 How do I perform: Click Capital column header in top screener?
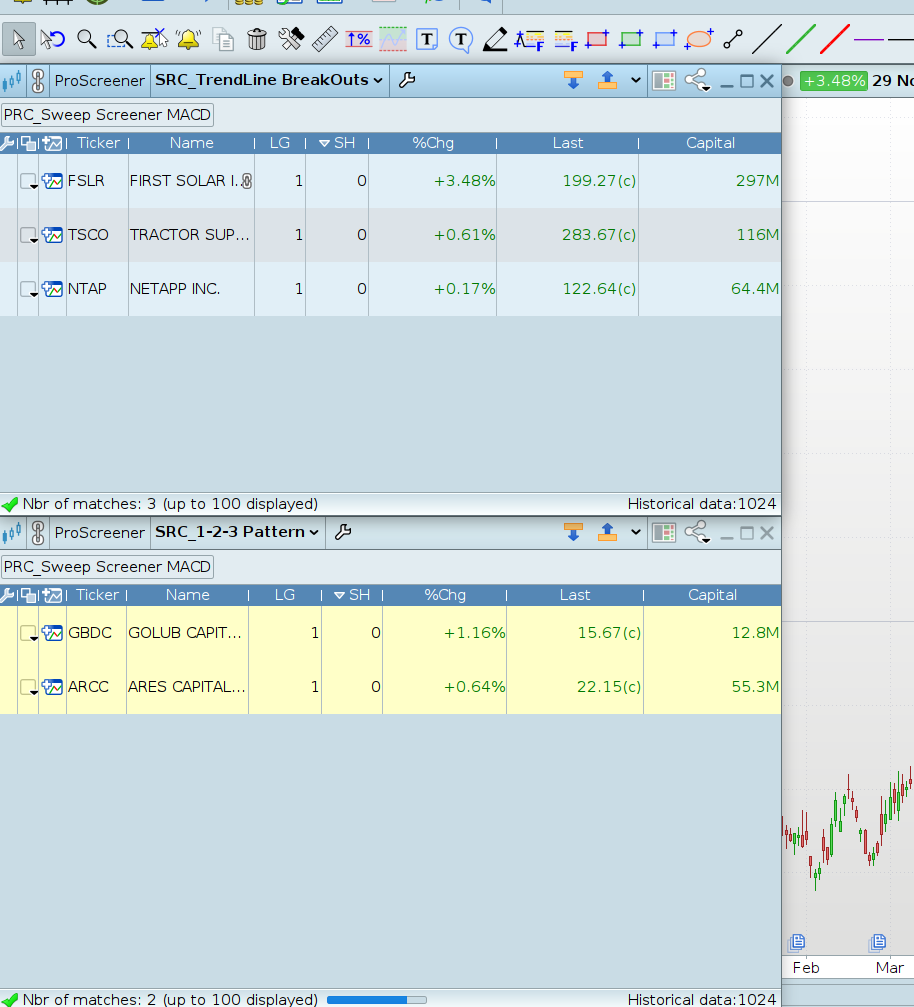710,143
